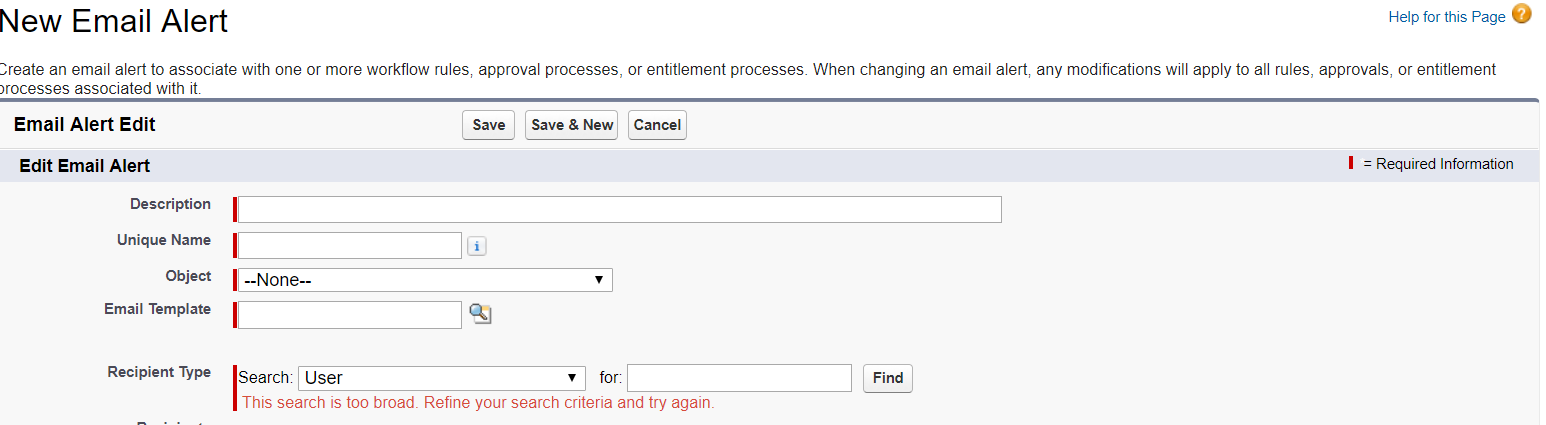Click the "search is too broad" error message
Image resolution: width=1546 pixels, height=425 pixels.
(x=478, y=403)
